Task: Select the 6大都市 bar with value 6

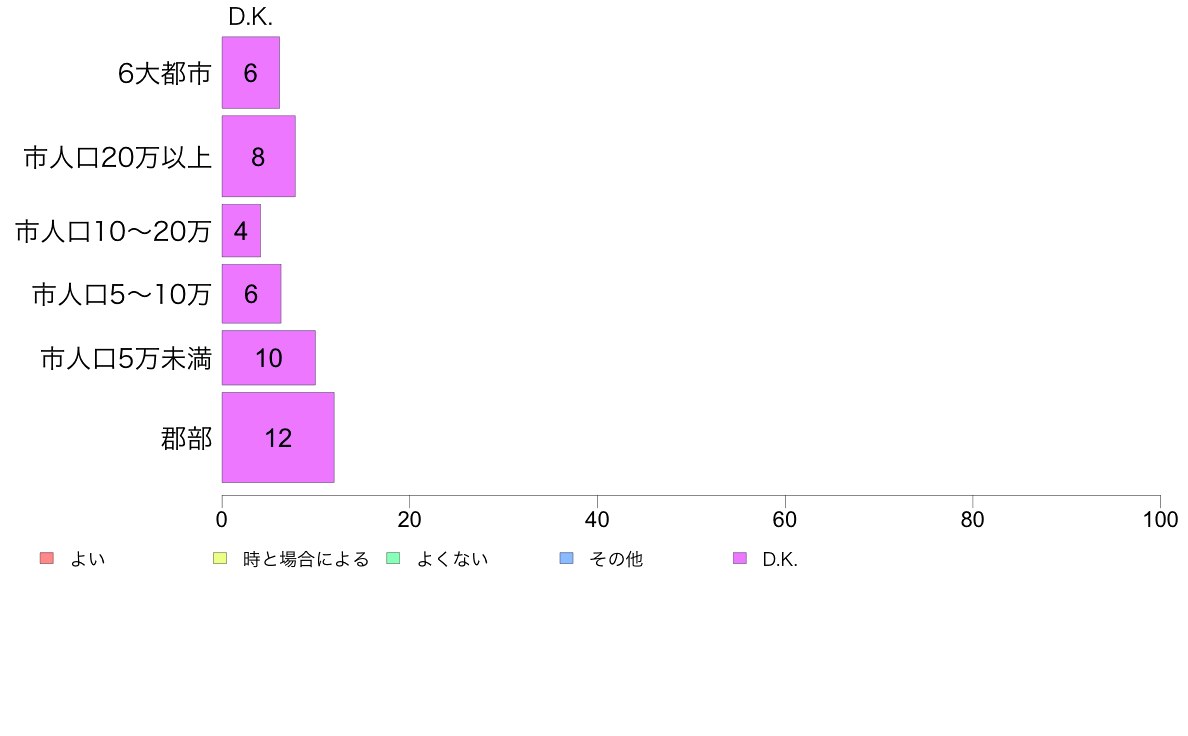Action: pyautogui.click(x=251, y=73)
